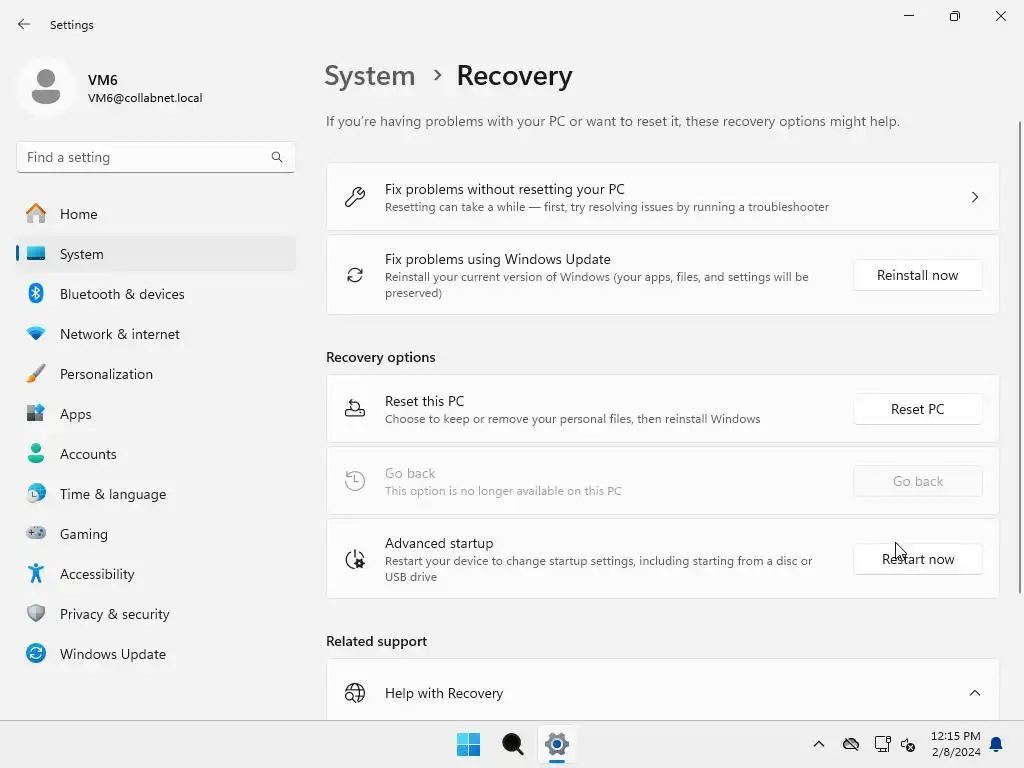Open Apps settings
Viewport: 1024px width, 768px height.
156,414
